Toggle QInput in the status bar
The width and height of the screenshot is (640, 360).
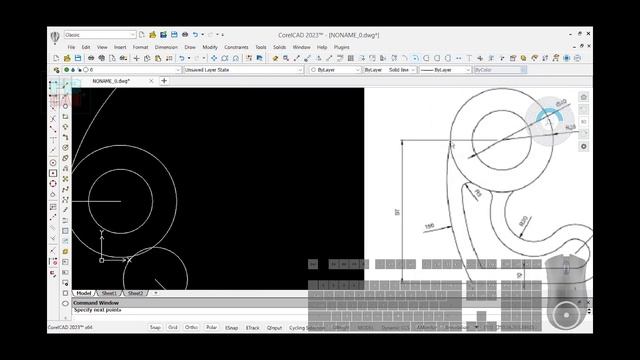274,327
